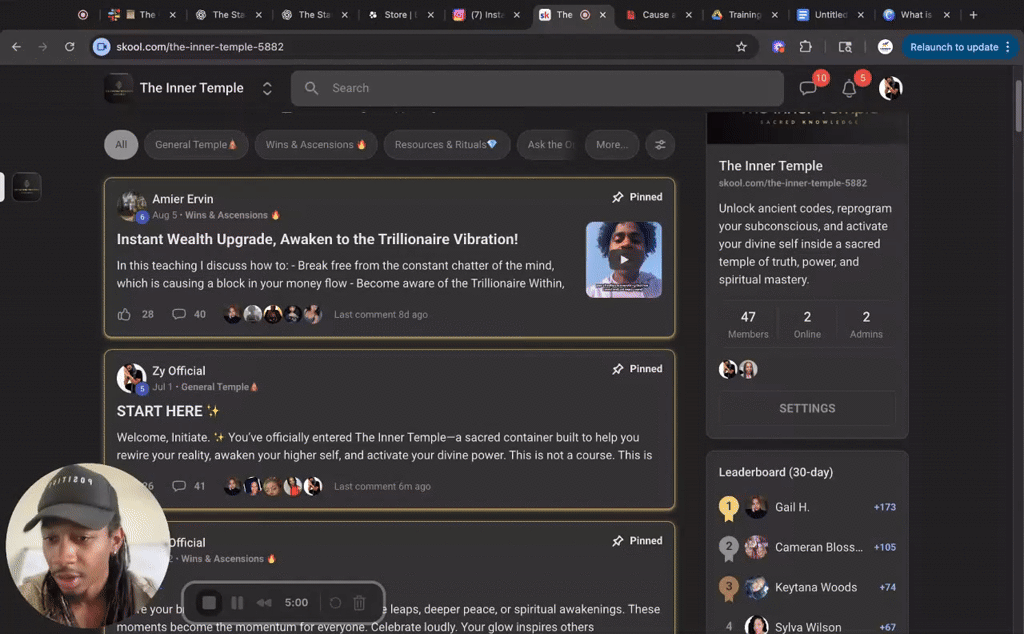Image resolution: width=1024 pixels, height=634 pixels.
Task: Open the profile avatar menu in header
Action: (891, 88)
